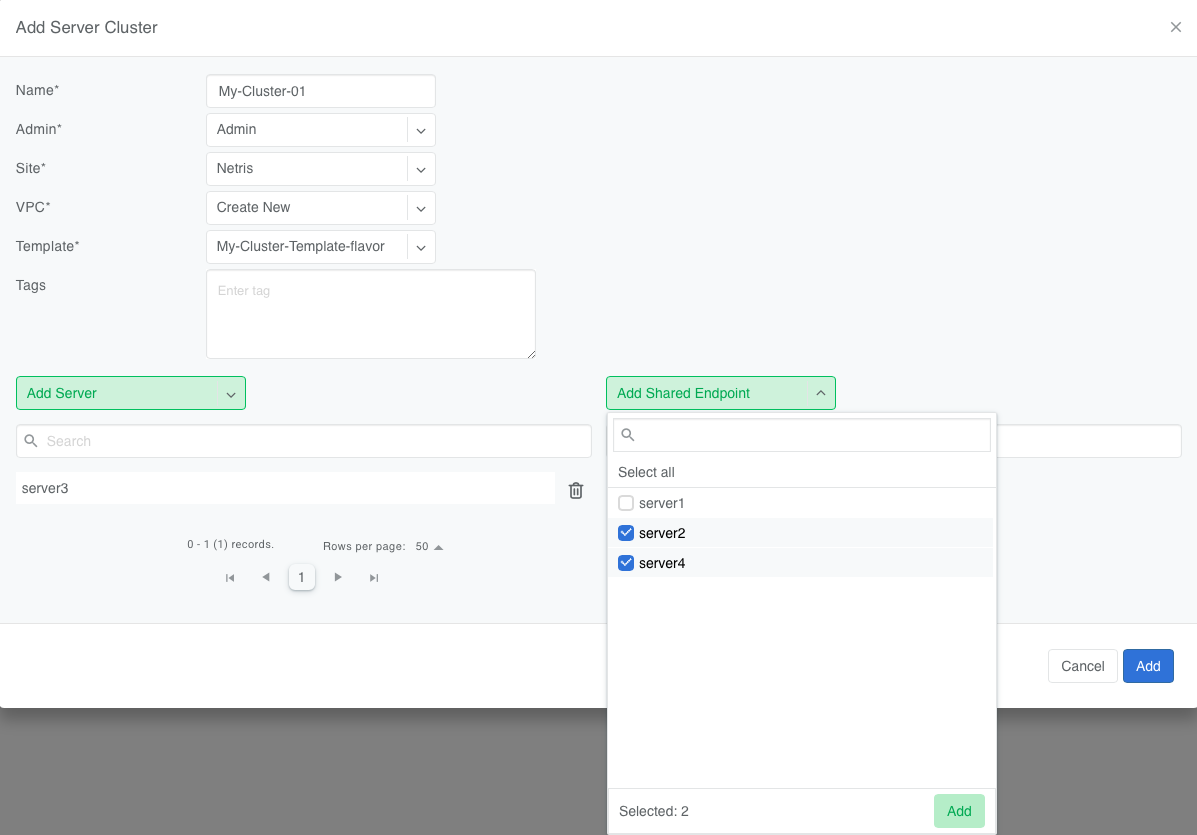Close the Add Server Cluster dialog
This screenshot has height=835, width=1197.
1176,27
